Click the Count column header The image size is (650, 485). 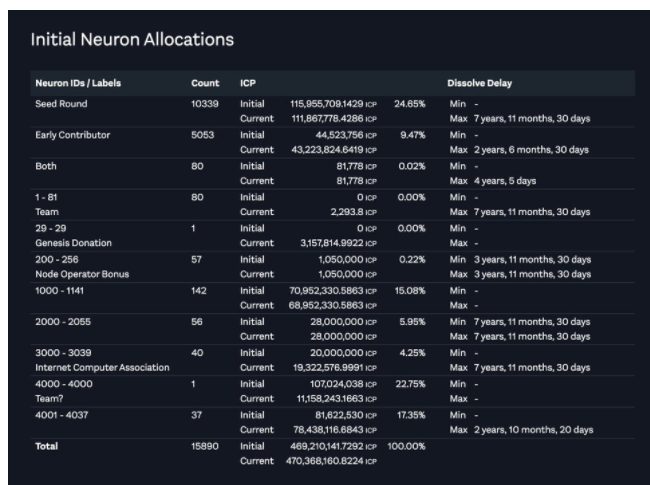pyautogui.click(x=205, y=83)
